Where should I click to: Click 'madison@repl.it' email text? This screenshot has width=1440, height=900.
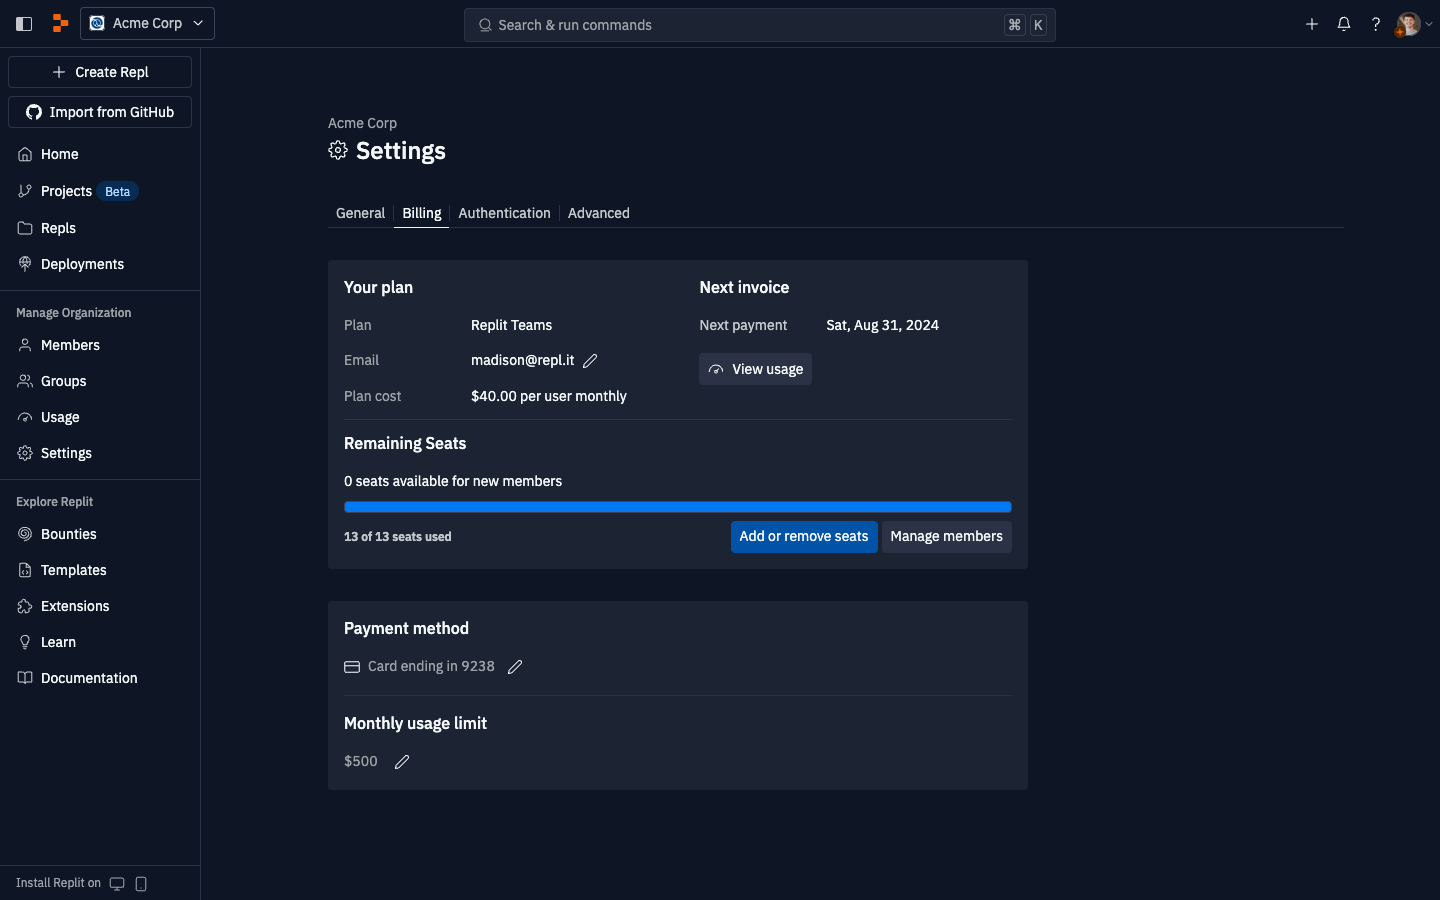522,360
